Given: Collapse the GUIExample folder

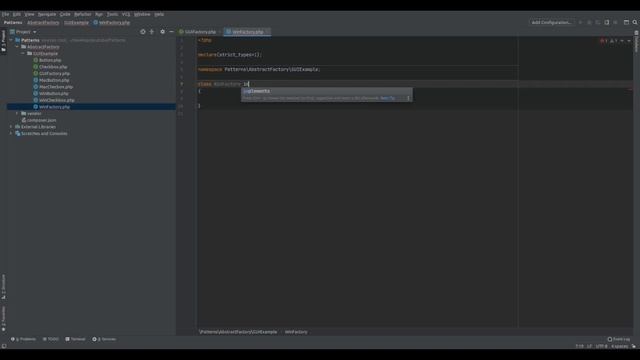Looking at the screenshot, I should (x=23, y=53).
